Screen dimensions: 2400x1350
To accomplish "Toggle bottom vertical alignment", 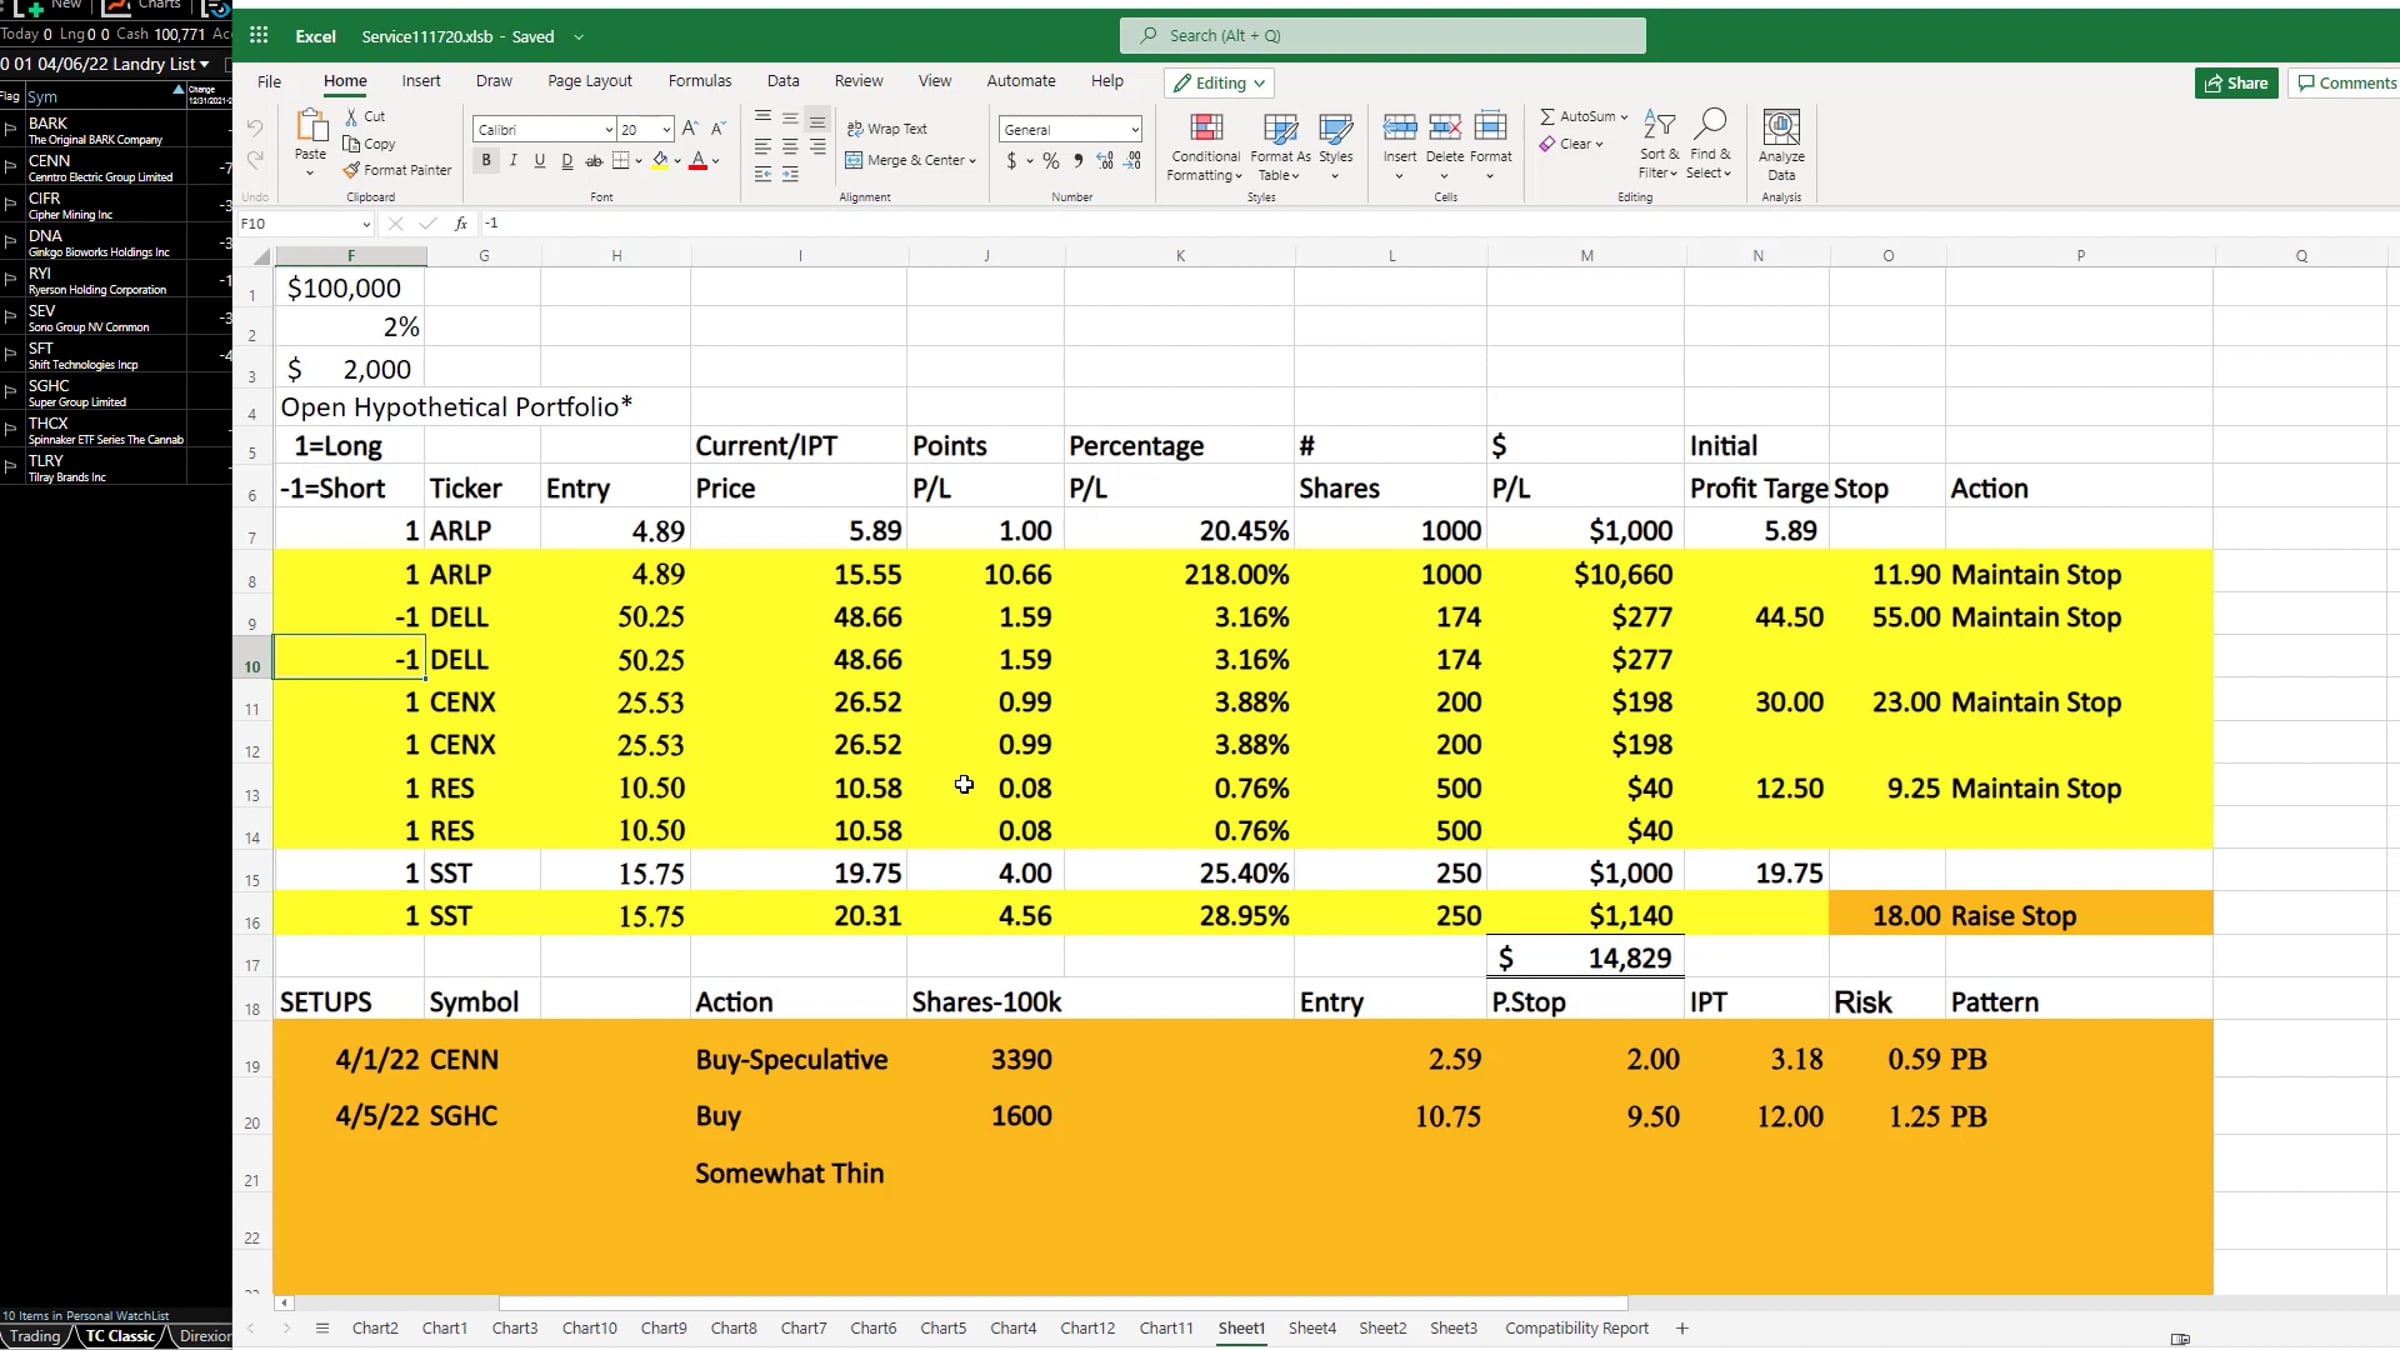I will tap(817, 119).
